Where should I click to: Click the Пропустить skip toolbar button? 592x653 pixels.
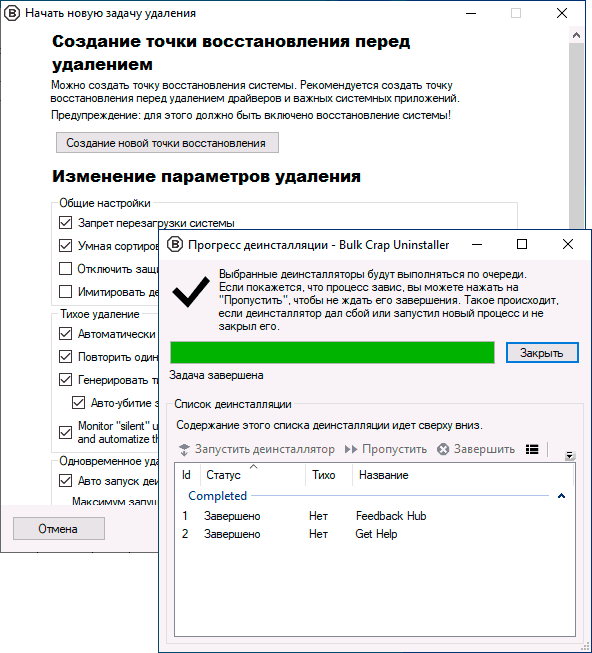[386, 449]
